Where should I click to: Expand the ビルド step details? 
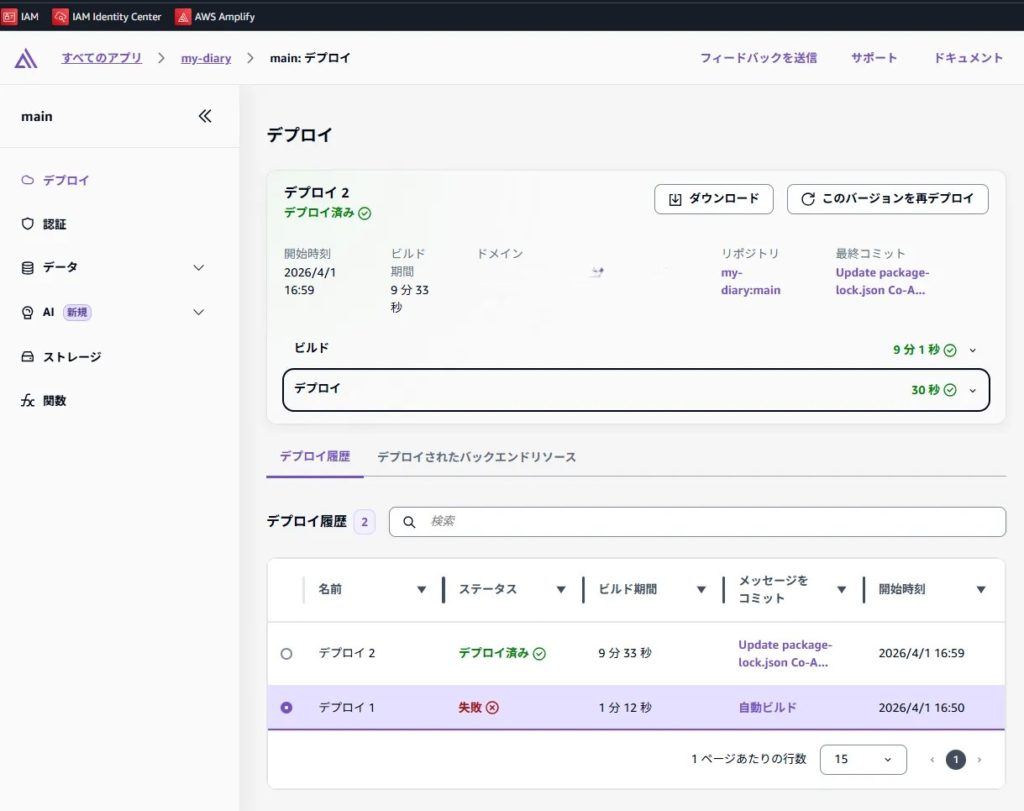pos(972,350)
